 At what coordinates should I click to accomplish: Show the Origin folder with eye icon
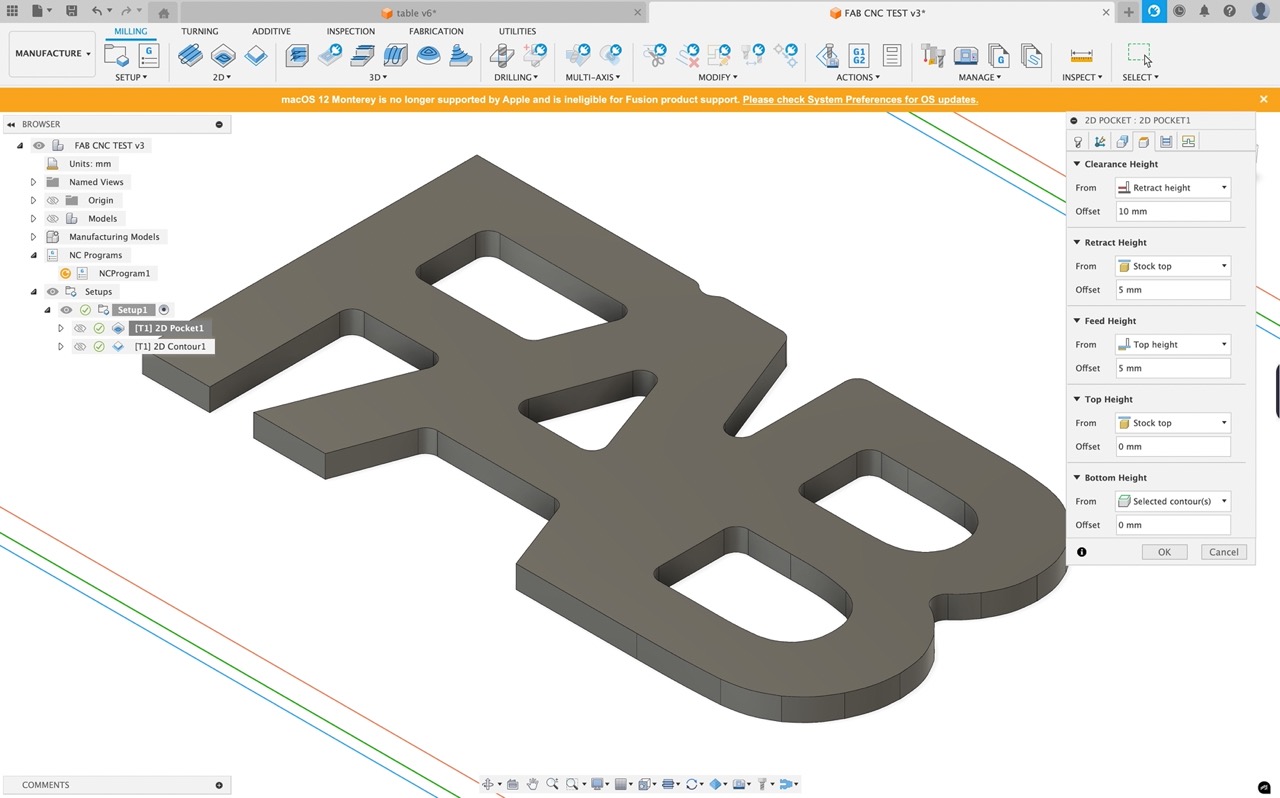coord(53,200)
